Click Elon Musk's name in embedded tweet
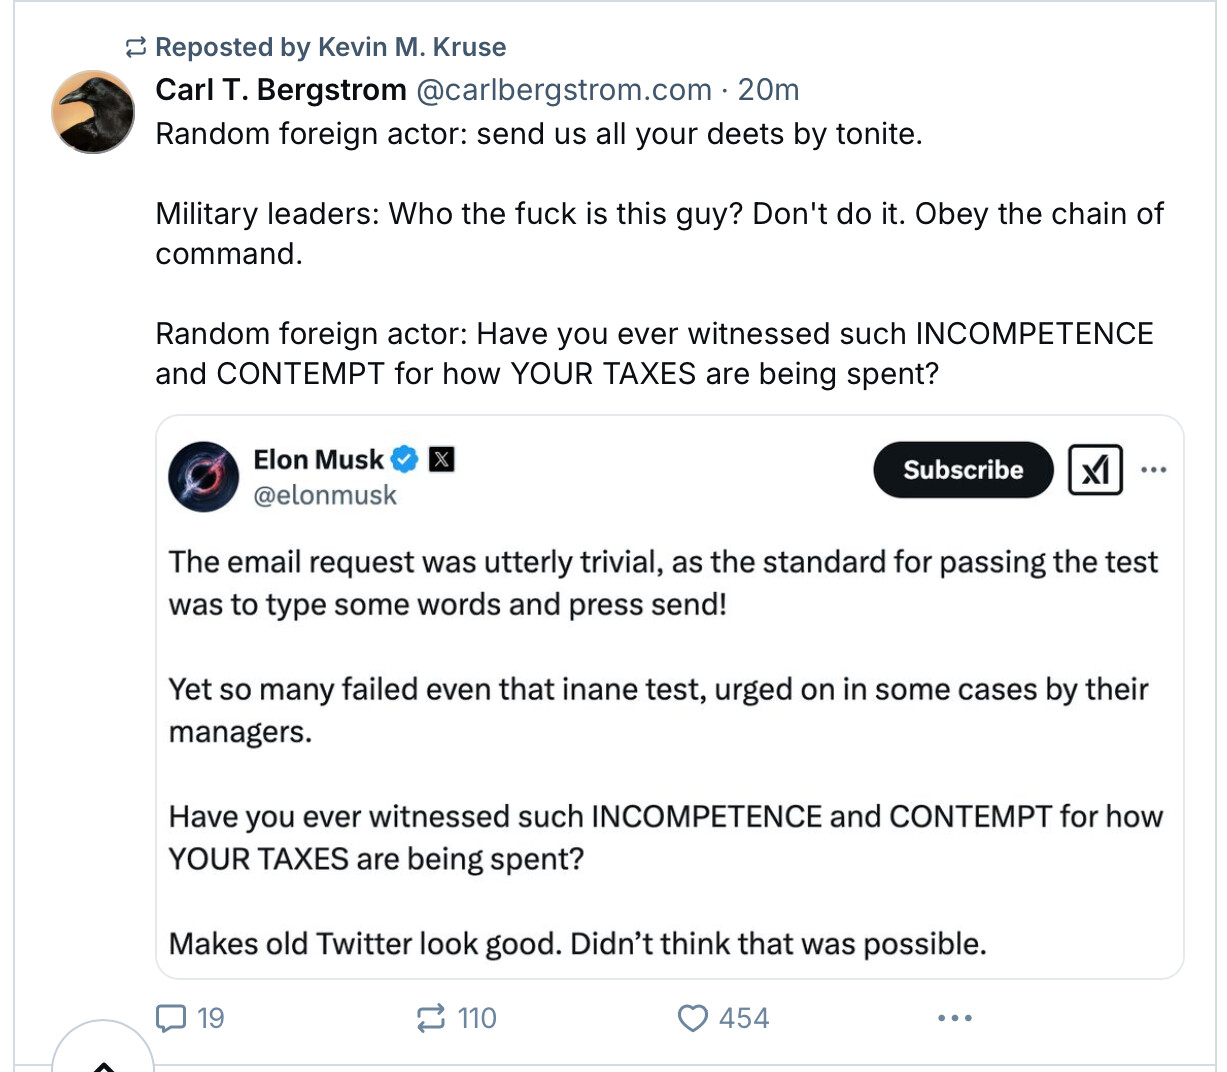Image resolution: width=1227 pixels, height=1072 pixels. tap(318, 460)
